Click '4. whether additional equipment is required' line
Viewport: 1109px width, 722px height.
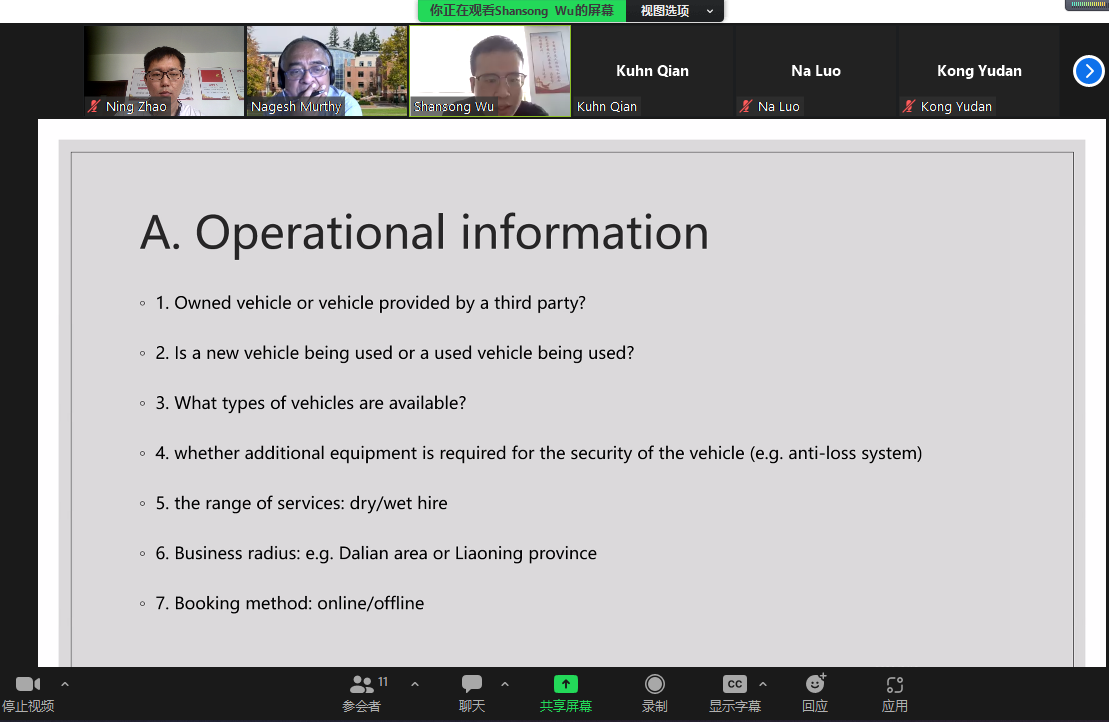539,453
